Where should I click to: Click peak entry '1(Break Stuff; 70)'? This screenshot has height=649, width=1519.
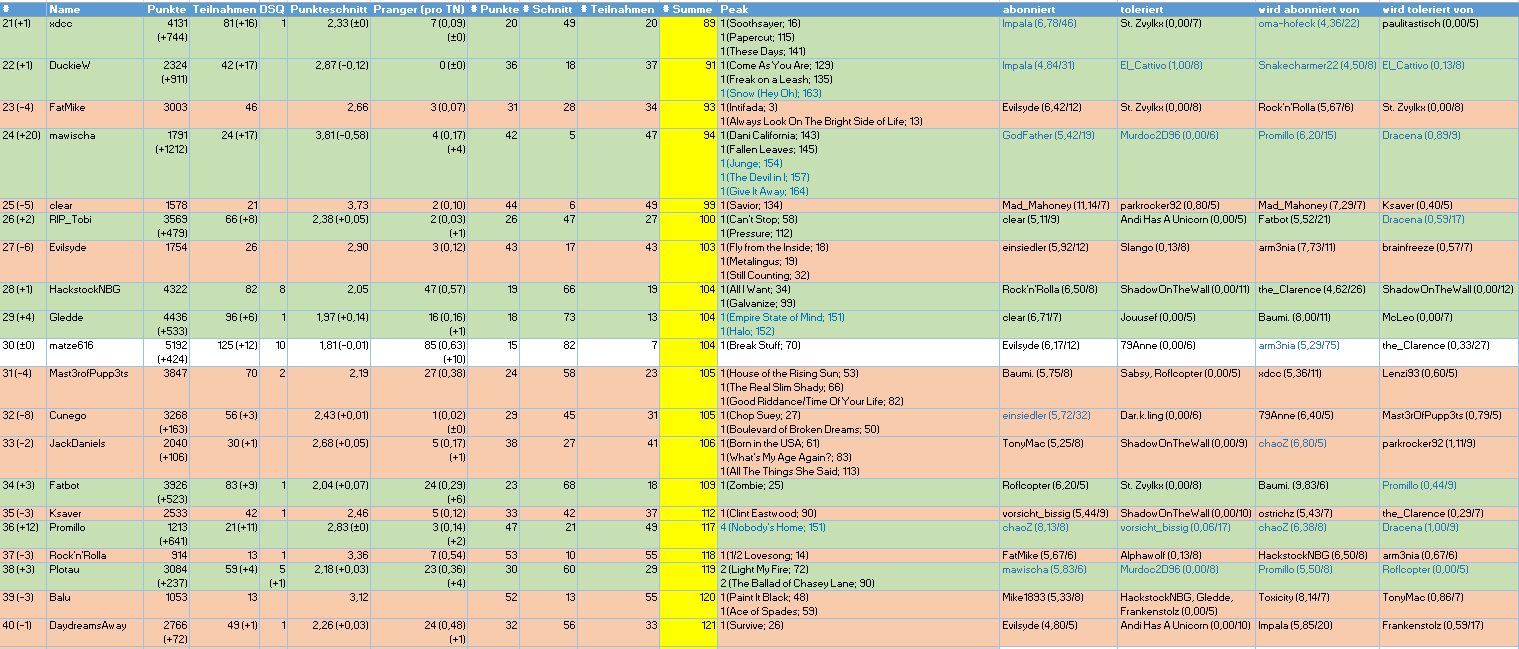[760, 345]
